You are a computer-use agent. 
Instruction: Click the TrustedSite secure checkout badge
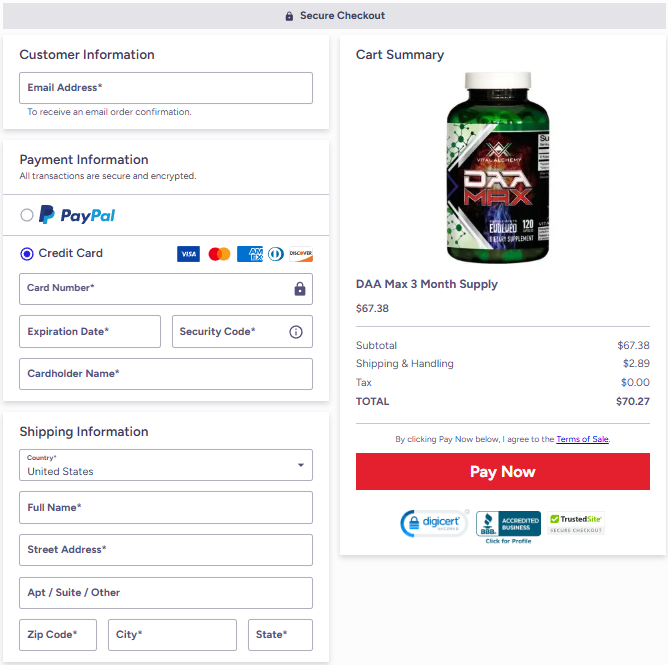(x=576, y=523)
